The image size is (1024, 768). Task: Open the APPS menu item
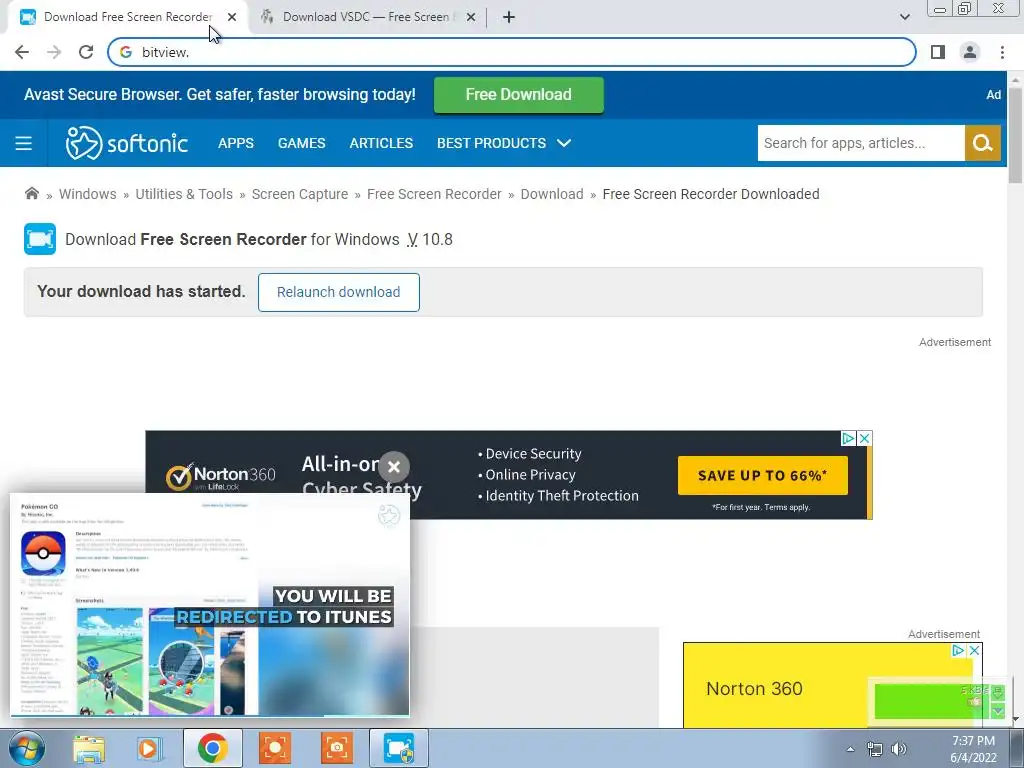236,143
